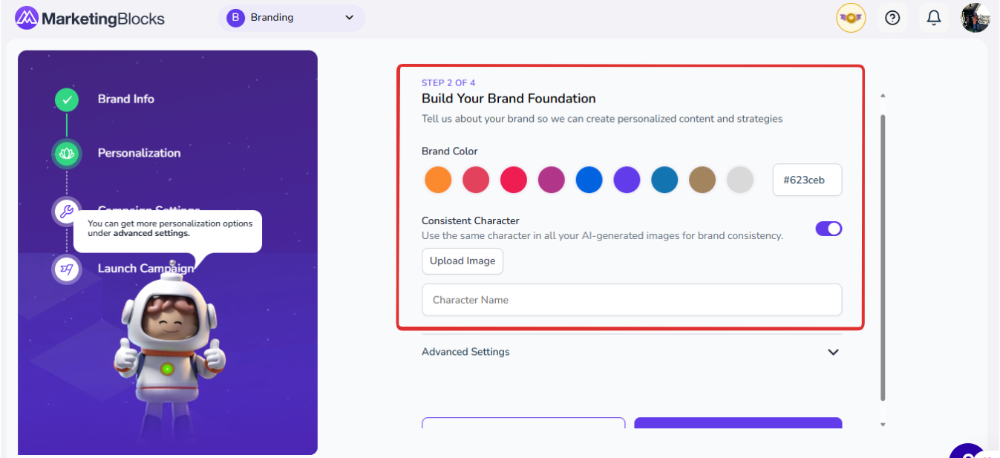Click the Launch Campaign step icon
Image resolution: width=1000 pixels, height=458 pixels.
click(66, 268)
